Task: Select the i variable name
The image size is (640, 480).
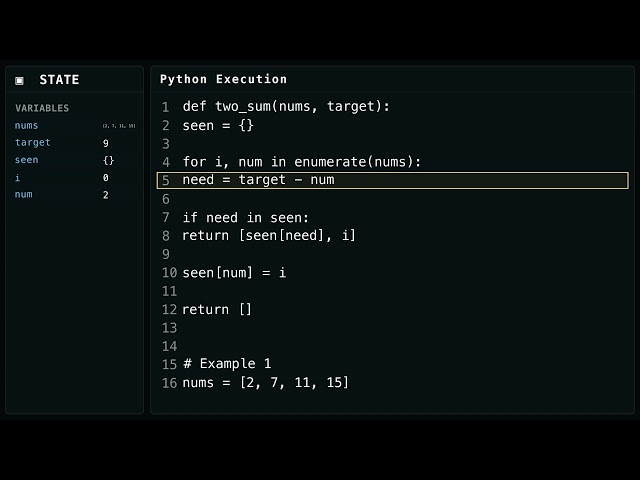Action: point(18,178)
